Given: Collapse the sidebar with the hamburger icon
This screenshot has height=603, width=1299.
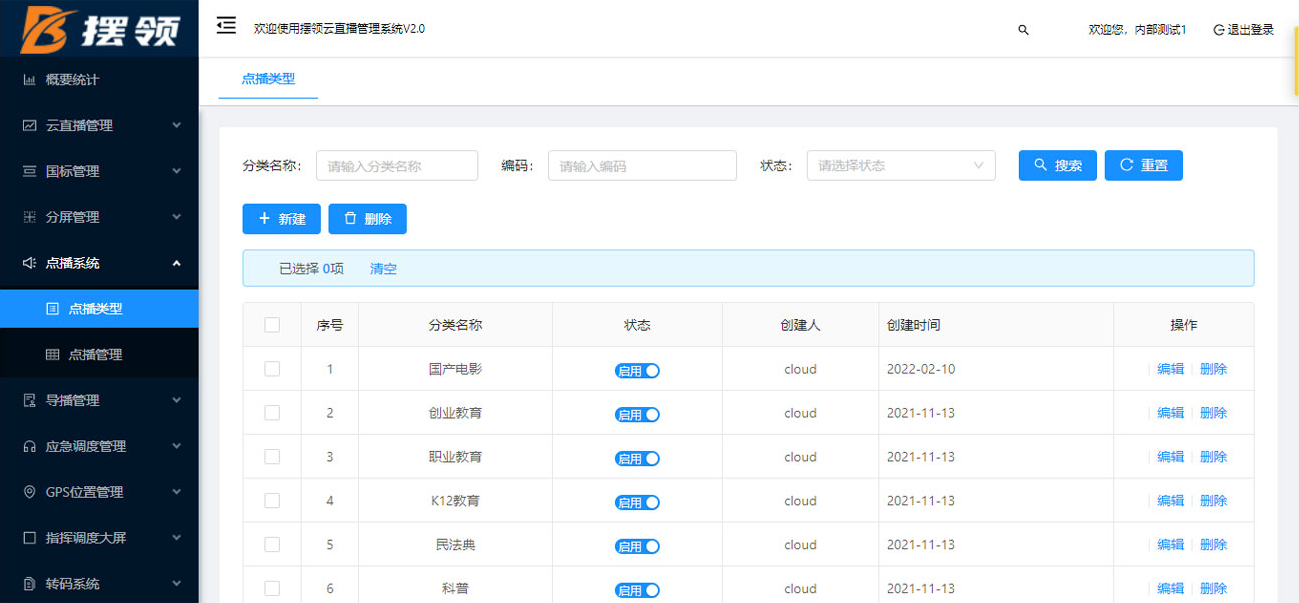Looking at the screenshot, I should pyautogui.click(x=226, y=26).
